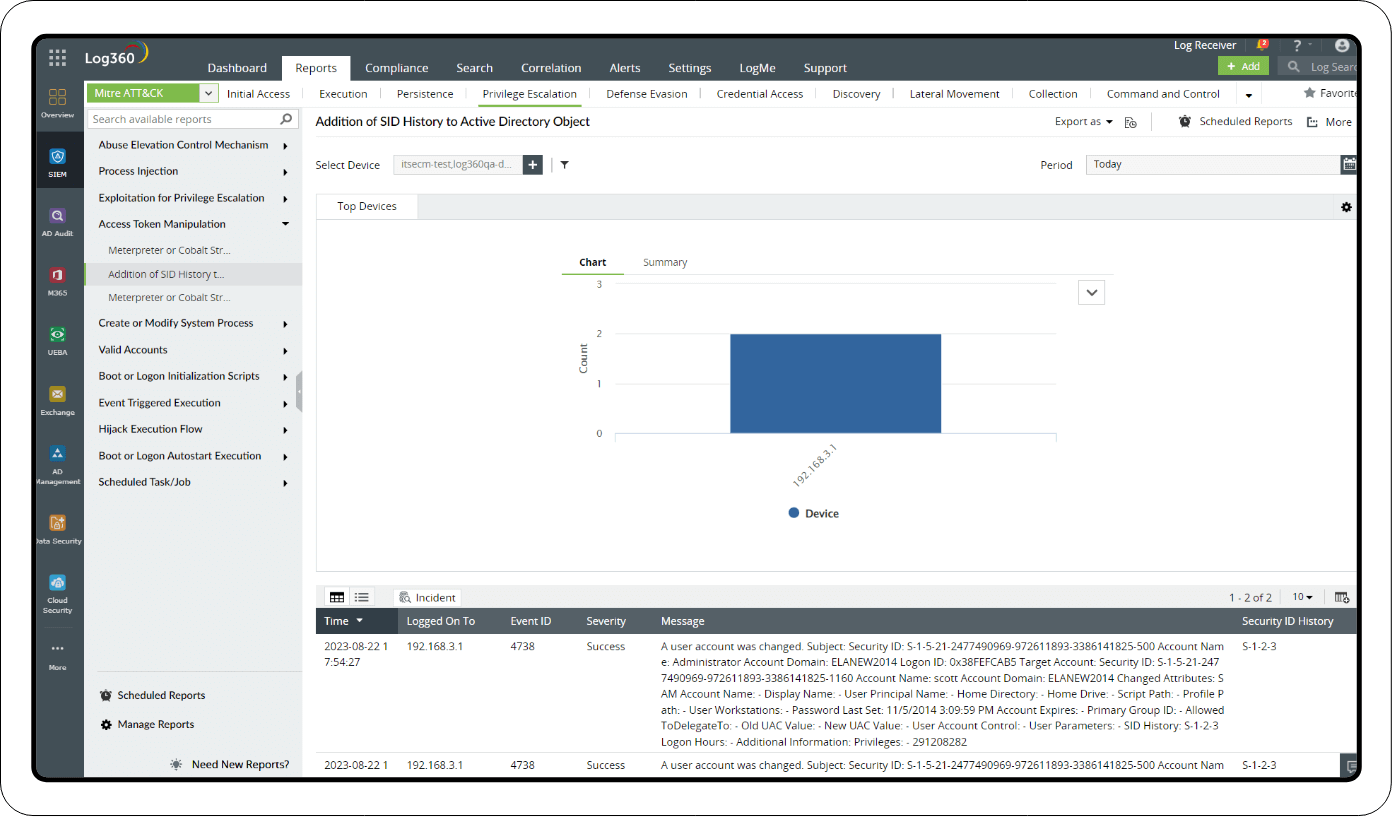Click Favorite star button

click(x=1330, y=93)
